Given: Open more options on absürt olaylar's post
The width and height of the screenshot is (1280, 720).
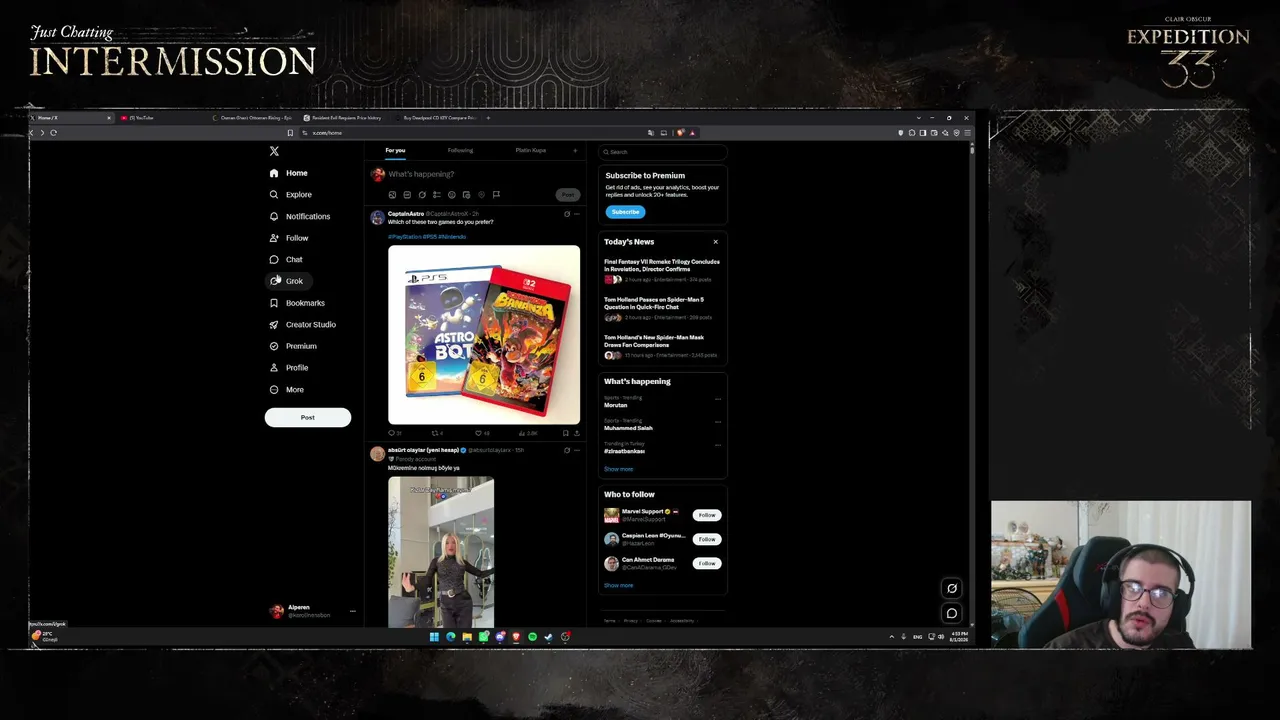Looking at the screenshot, I should tap(576, 450).
